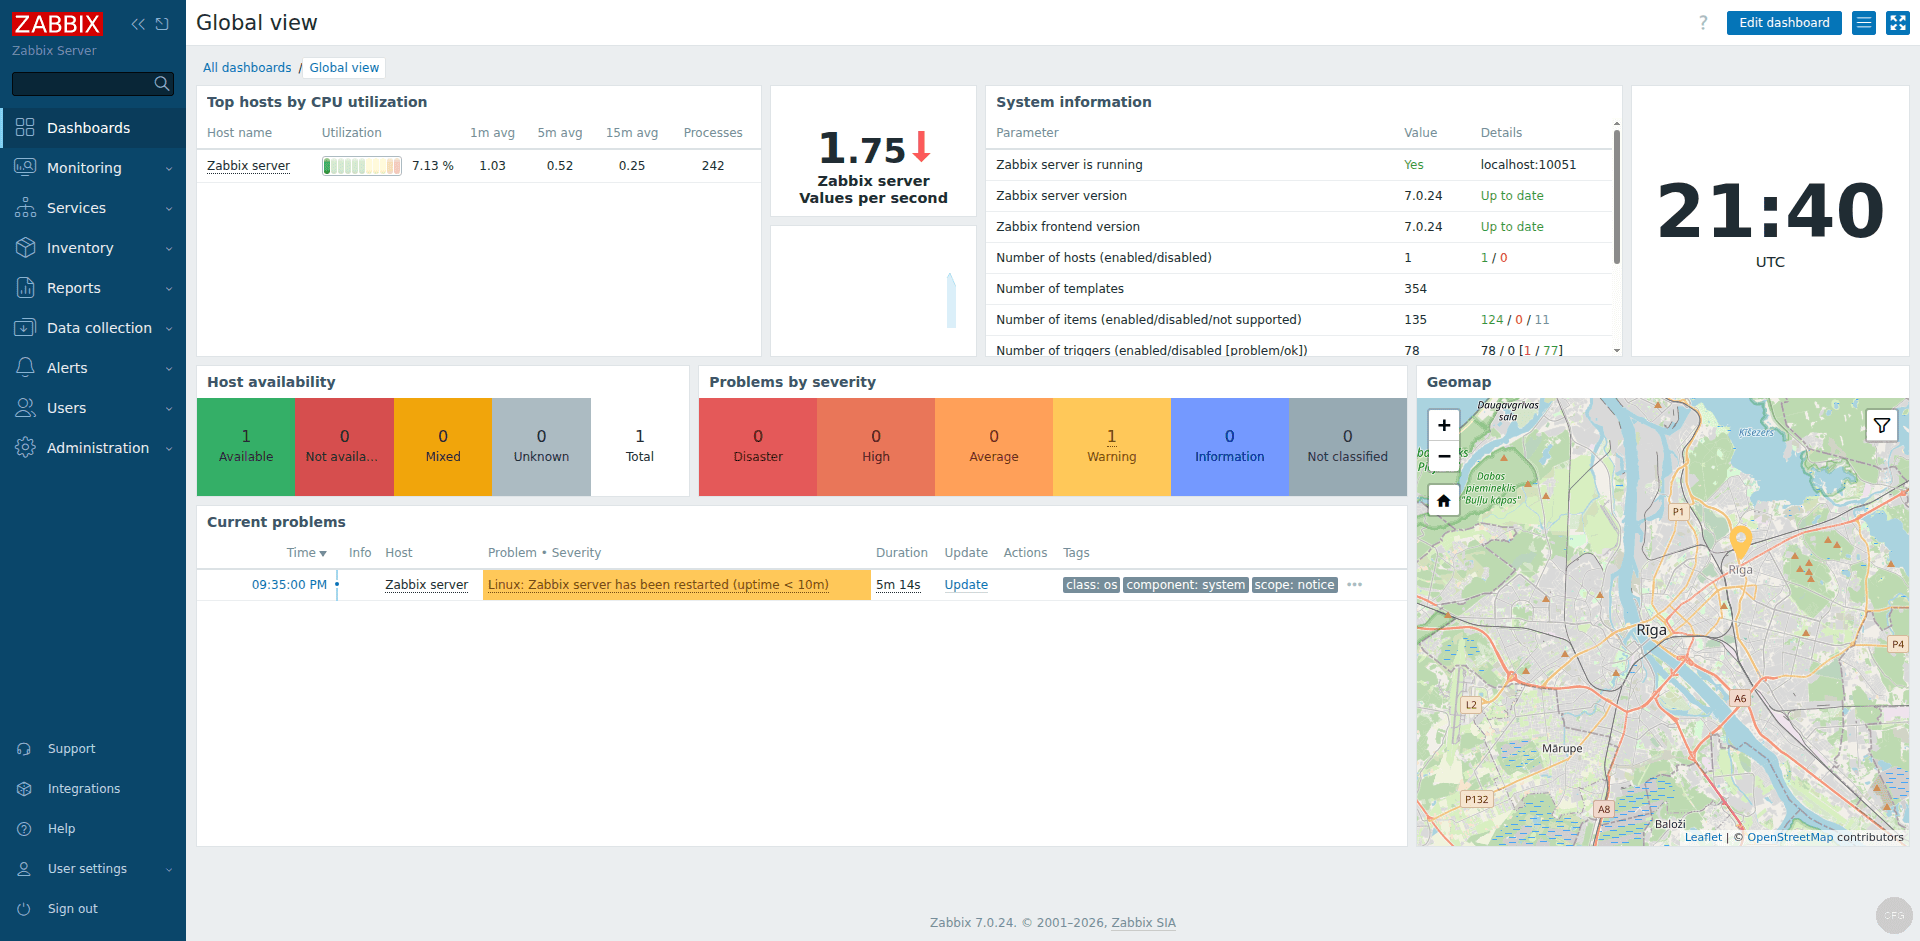The image size is (1920, 941).
Task: Open the dashboard hamburger menu icon
Action: pos(1862,22)
